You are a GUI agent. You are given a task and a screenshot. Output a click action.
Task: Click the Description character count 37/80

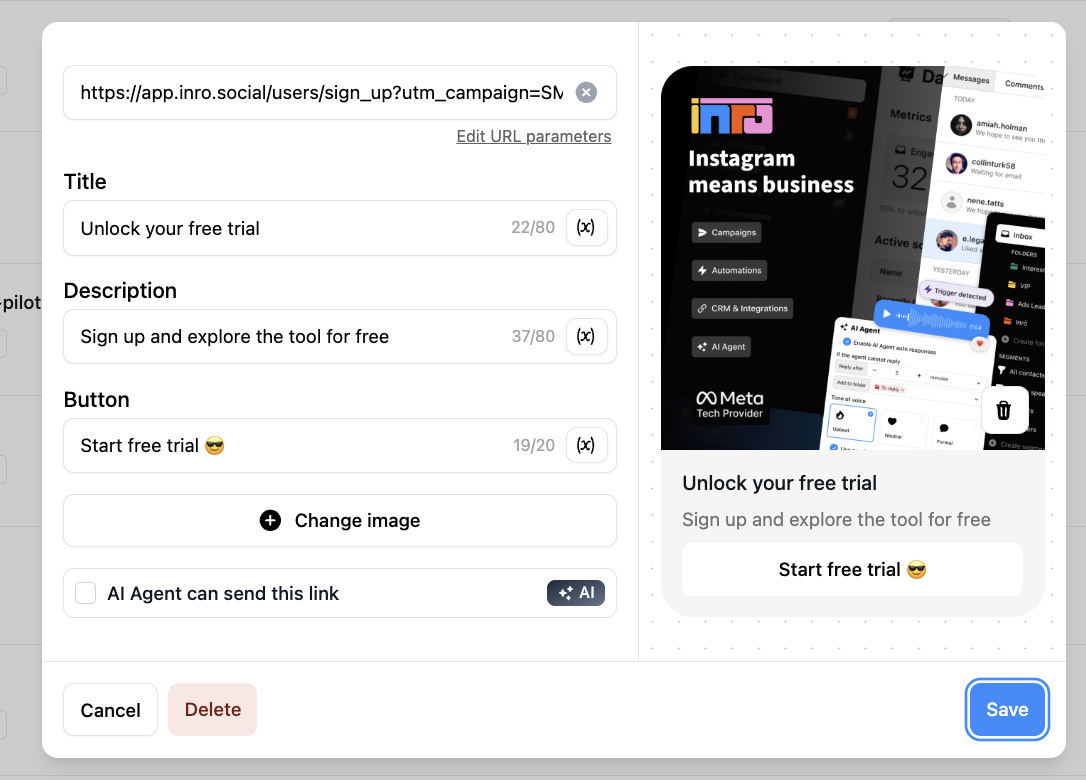[533, 337]
